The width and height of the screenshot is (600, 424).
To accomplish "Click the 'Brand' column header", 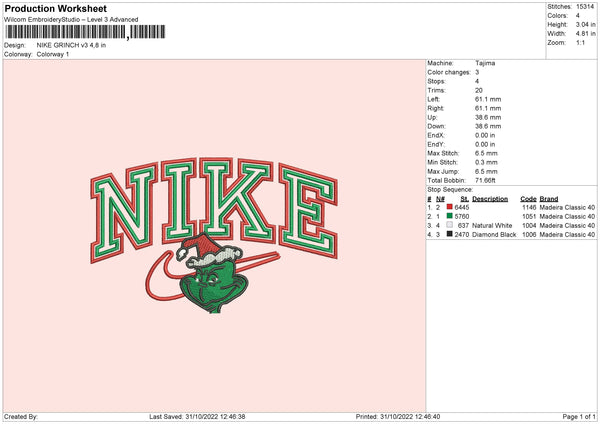I will click(x=549, y=199).
